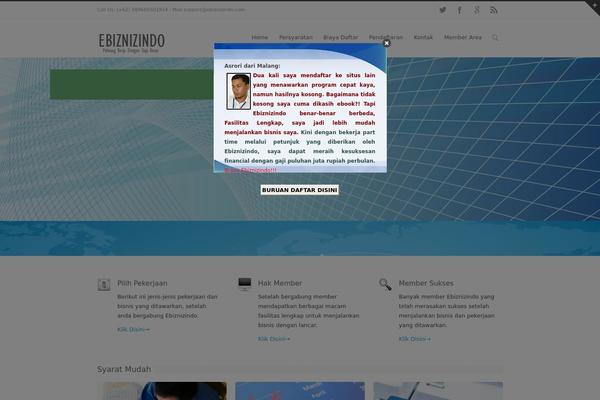Click the Pilih Pekerjaan icon

tap(104, 285)
